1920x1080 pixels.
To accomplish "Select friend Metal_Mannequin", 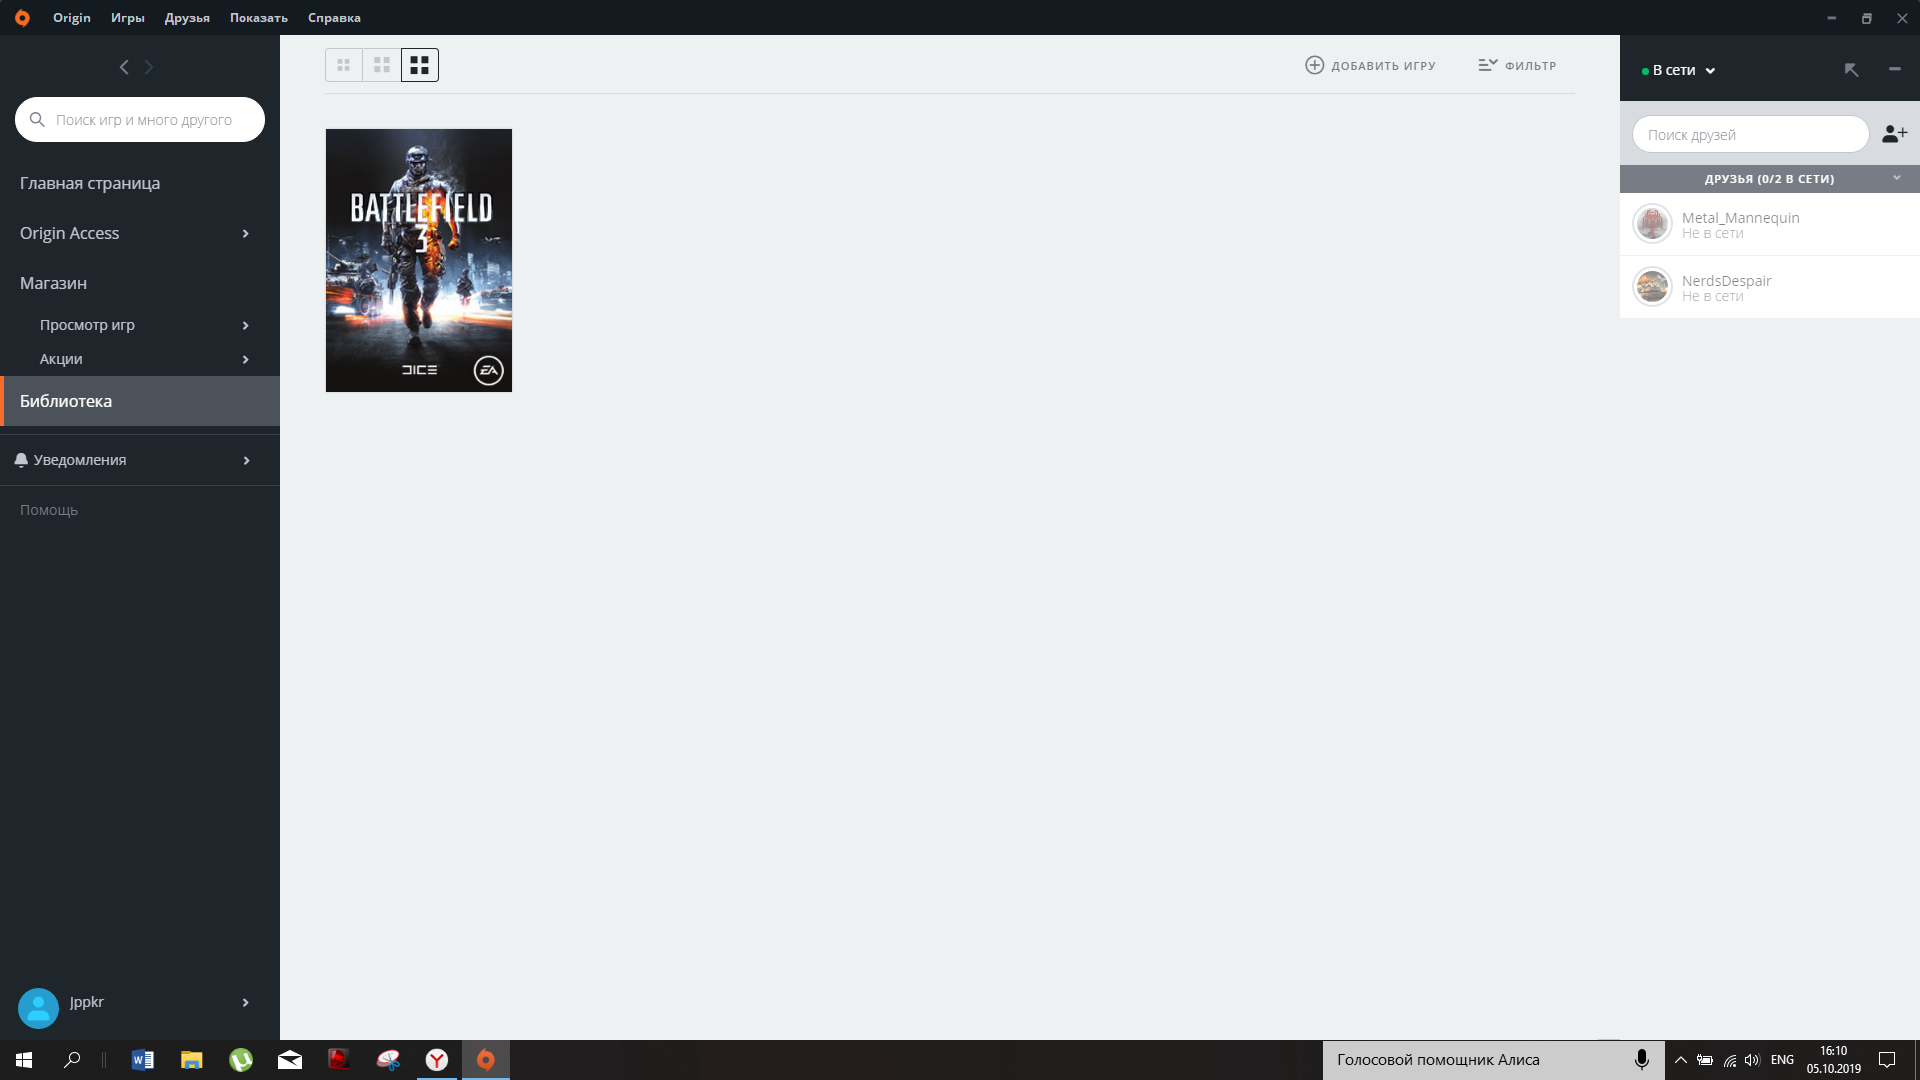I will click(x=1770, y=224).
